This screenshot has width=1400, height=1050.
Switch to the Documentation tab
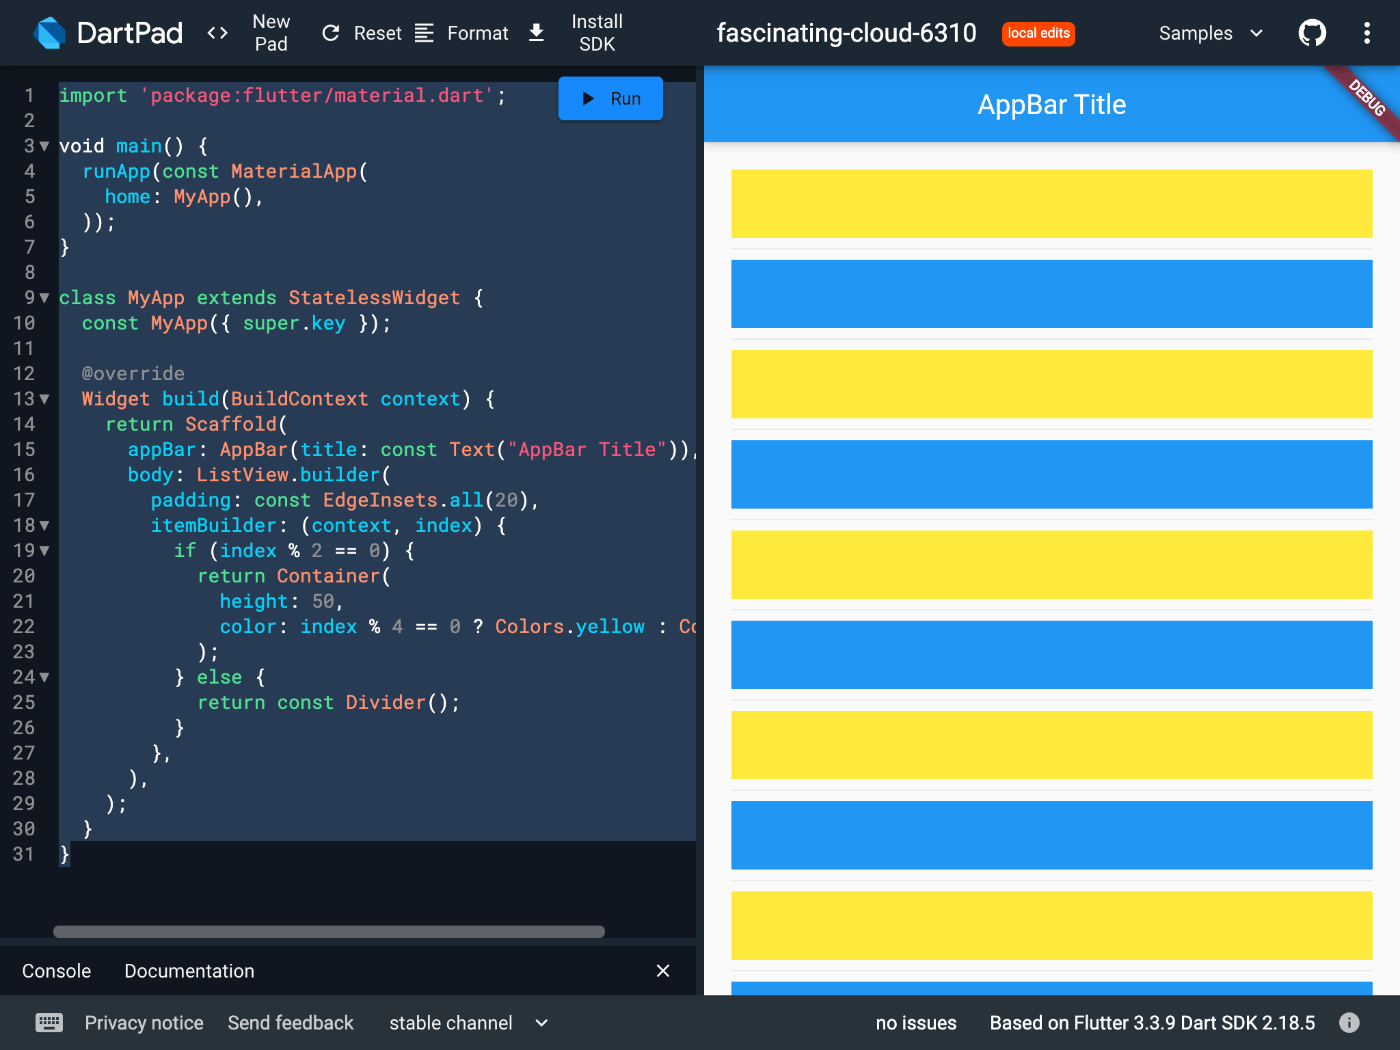point(189,971)
